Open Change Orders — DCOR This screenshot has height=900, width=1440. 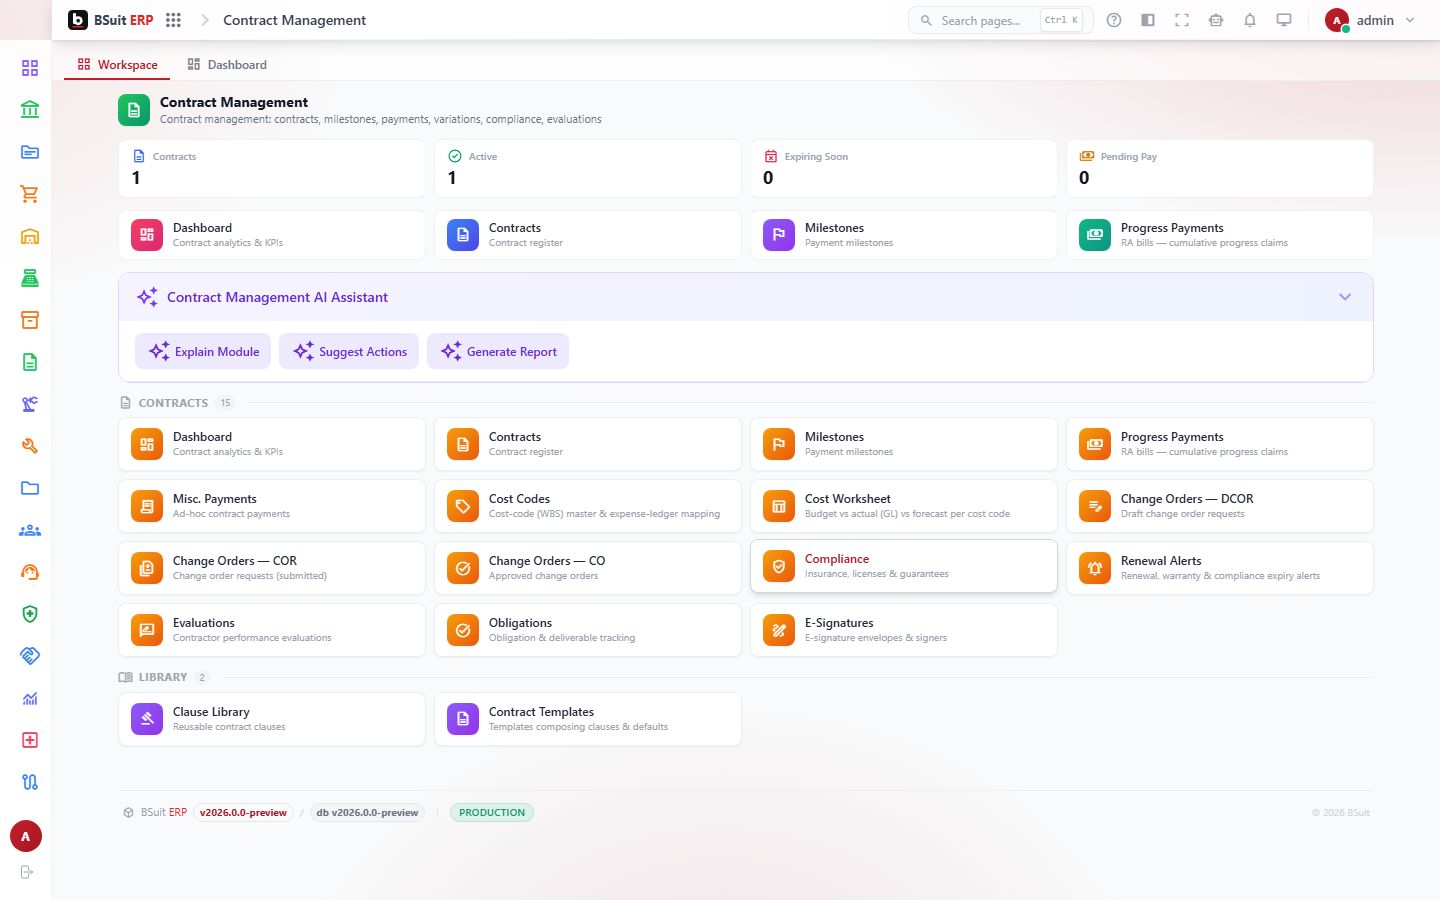coord(1220,506)
